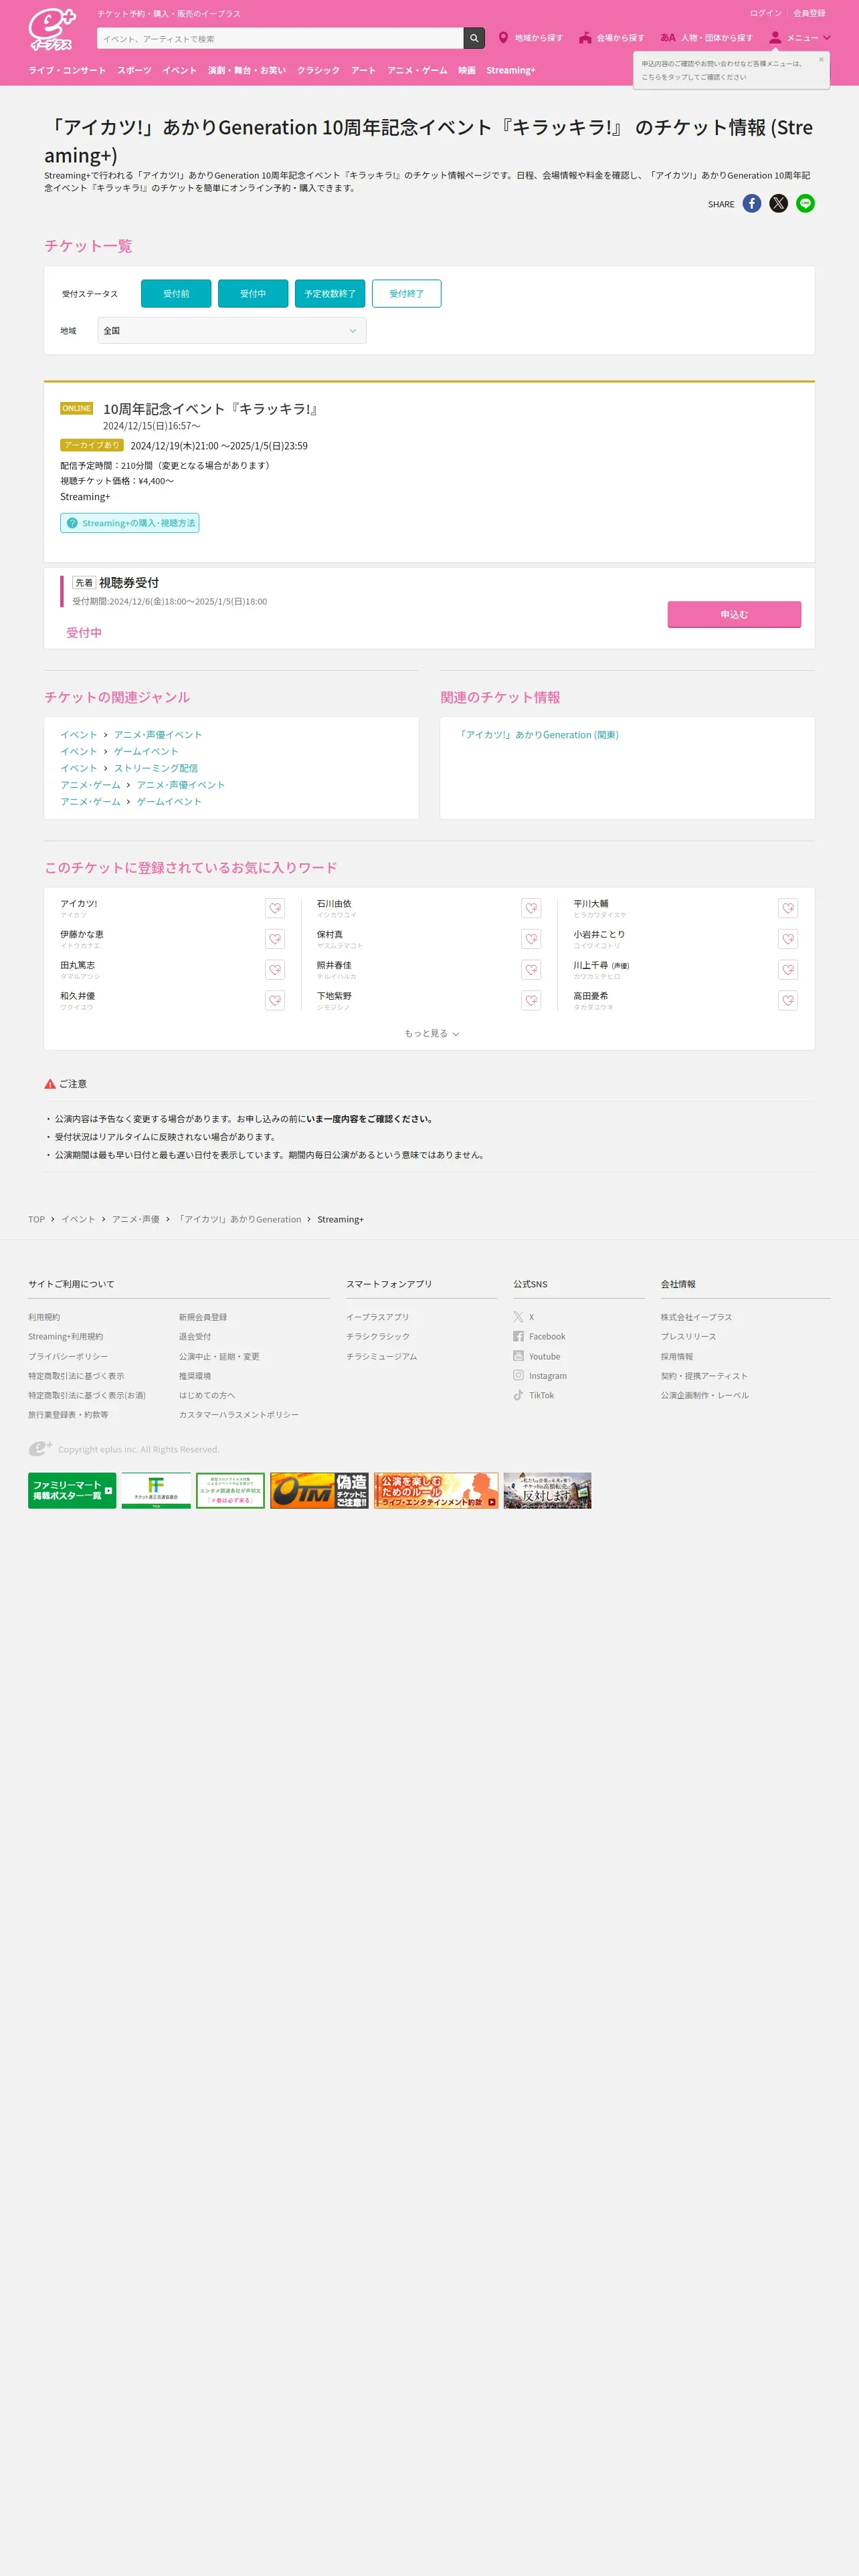
Task: Open related ticket 「アイカツ!」あかりGeneration (関東)
Action: pos(538,735)
